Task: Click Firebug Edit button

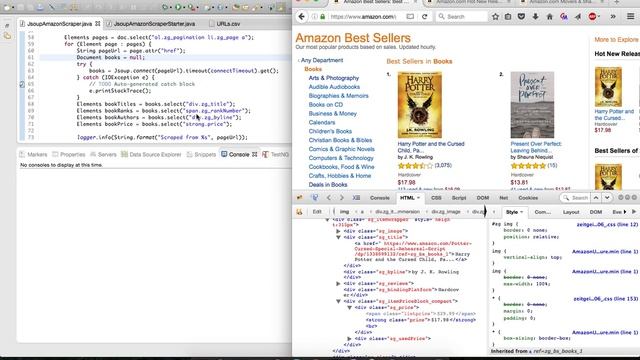Action: coord(317,212)
